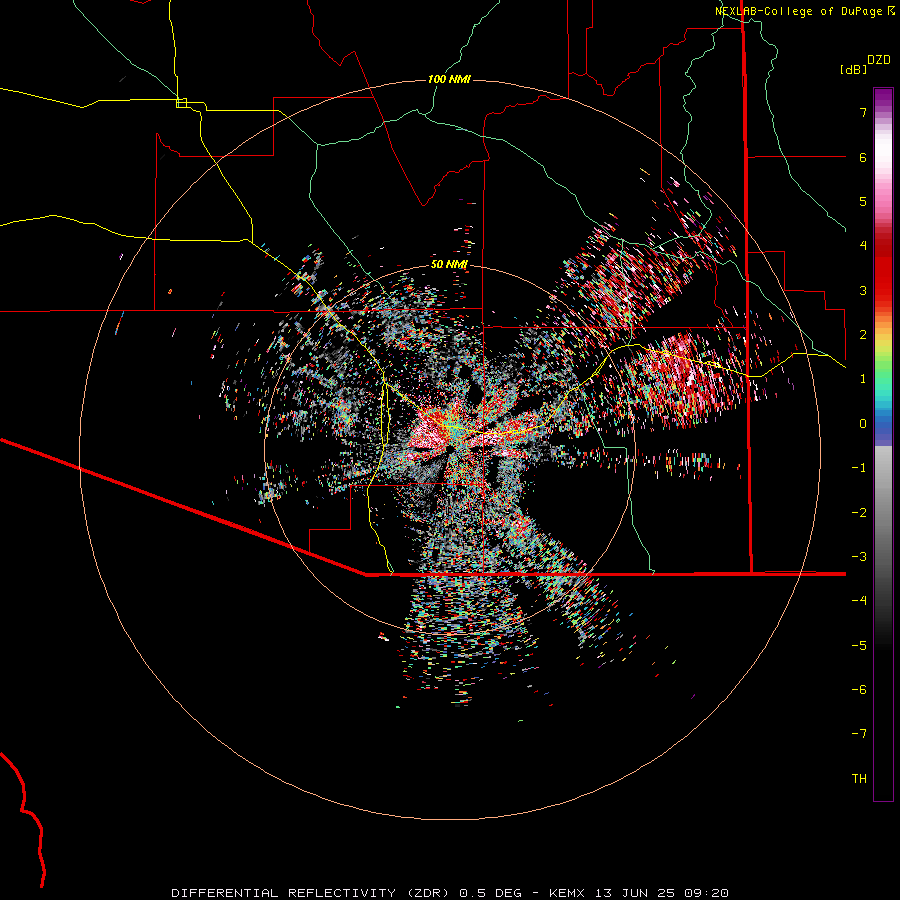The height and width of the screenshot is (900, 900).
Task: Click the -6 value on the color scale
Action: [859, 690]
